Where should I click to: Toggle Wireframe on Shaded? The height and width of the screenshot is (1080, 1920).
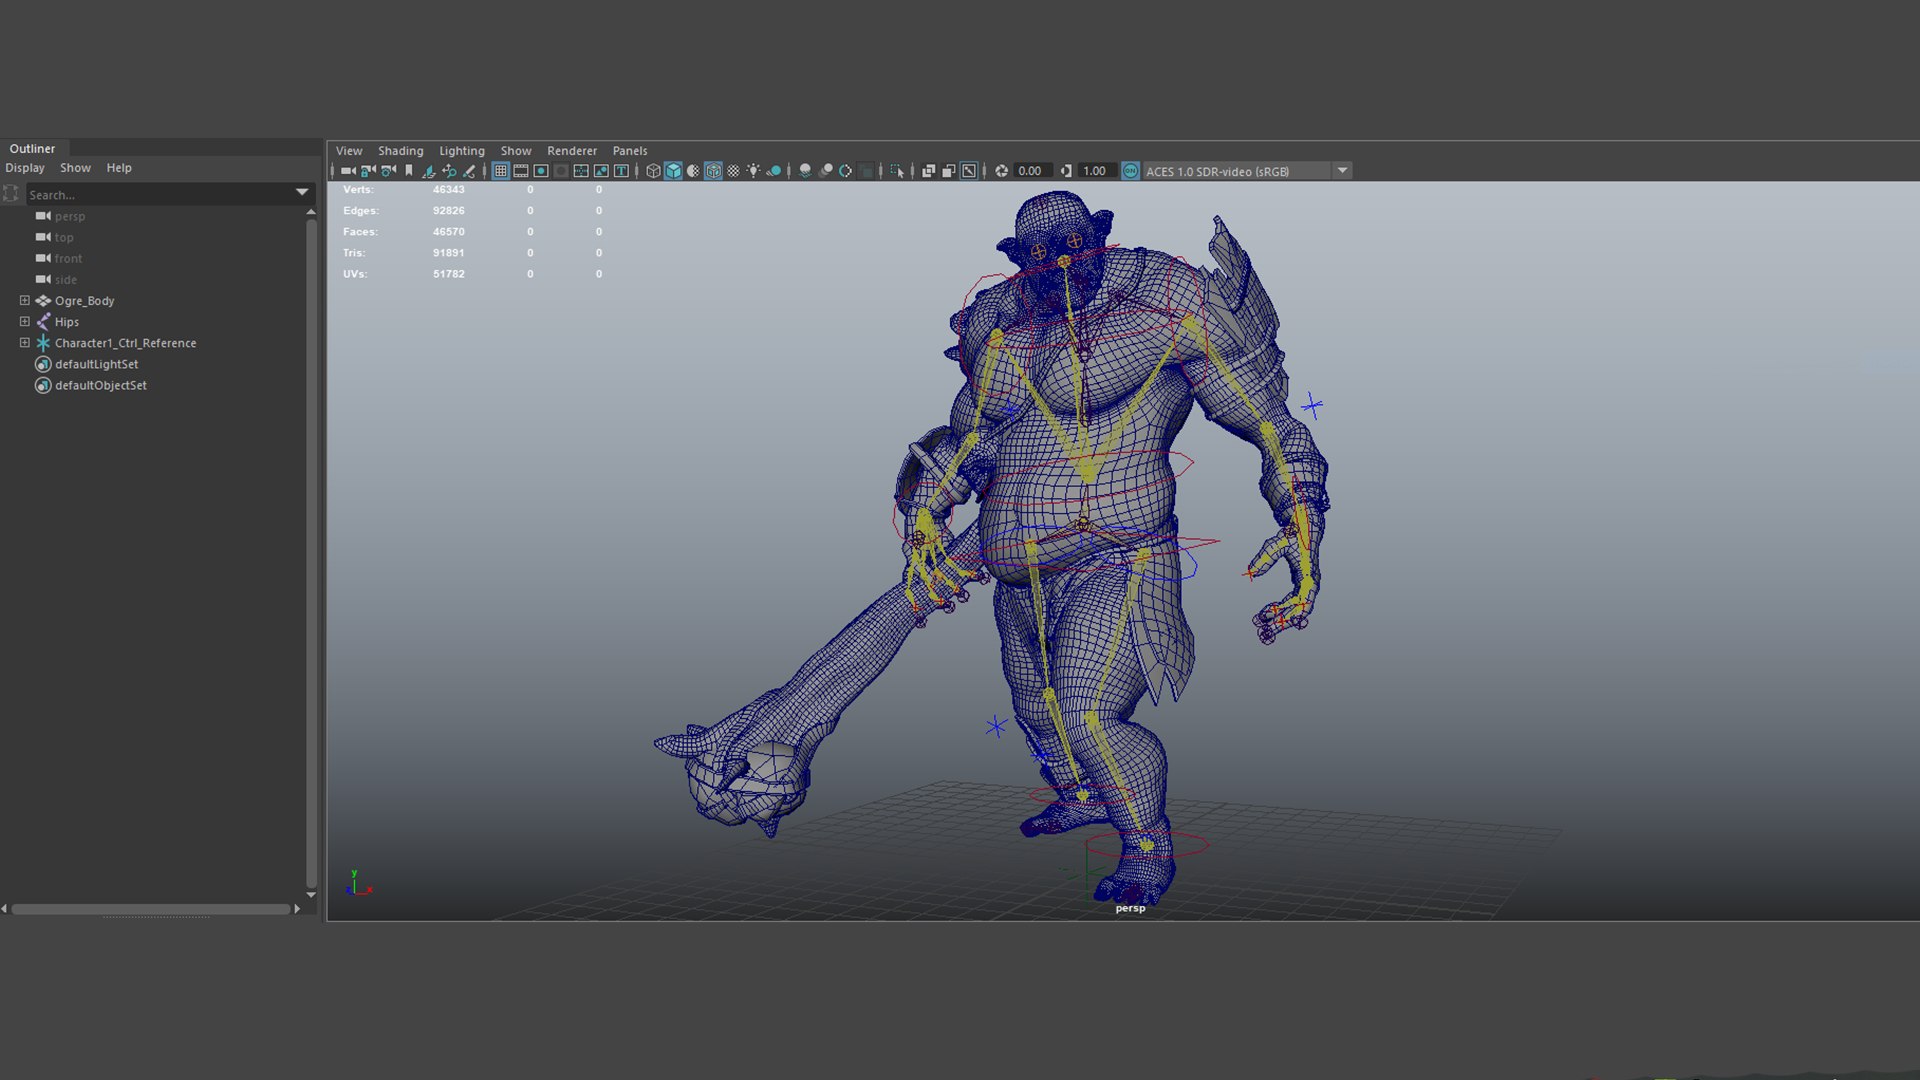pos(713,171)
